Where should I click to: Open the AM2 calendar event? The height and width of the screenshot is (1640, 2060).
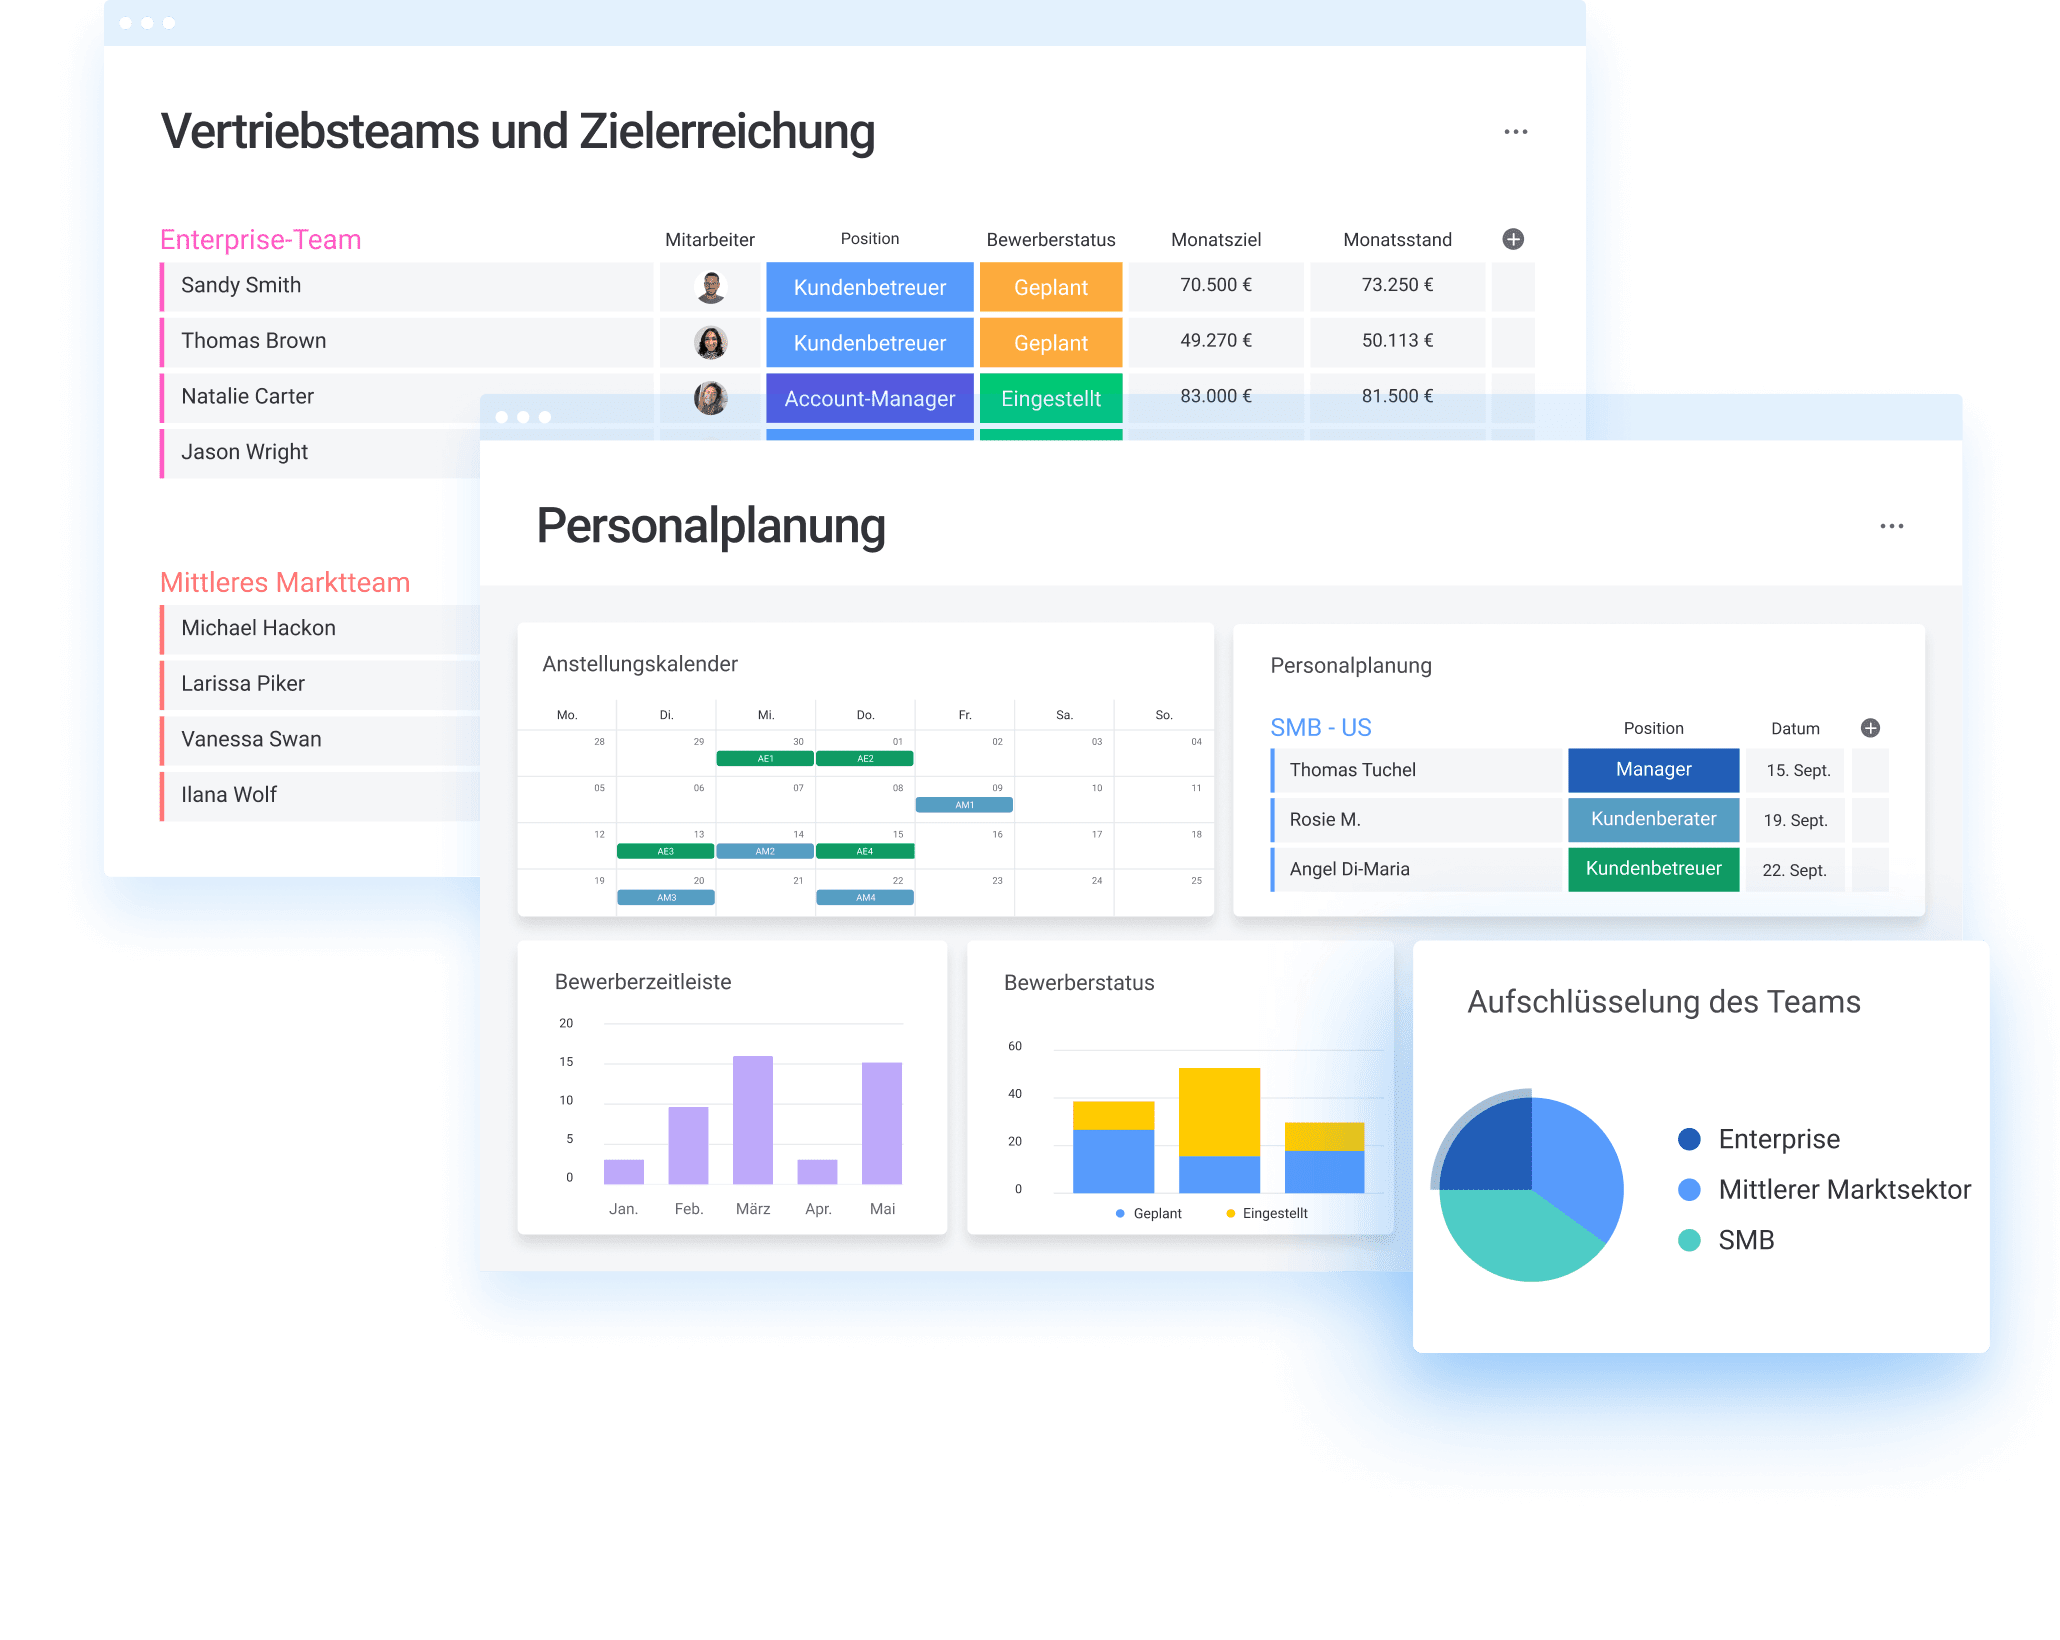click(765, 852)
